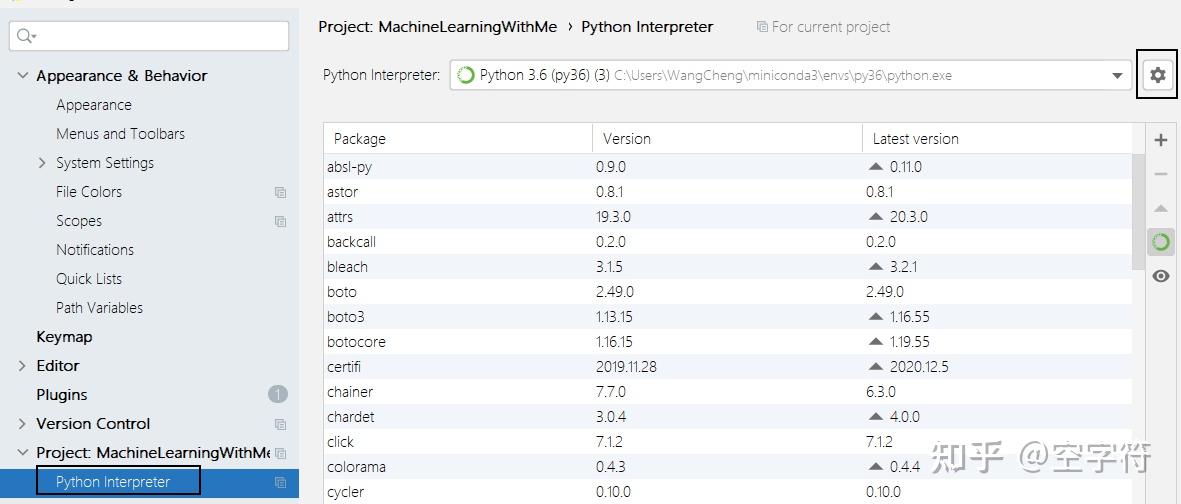Open the Python Interpreter dropdown
The width and height of the screenshot is (1181, 504).
click(x=1117, y=76)
